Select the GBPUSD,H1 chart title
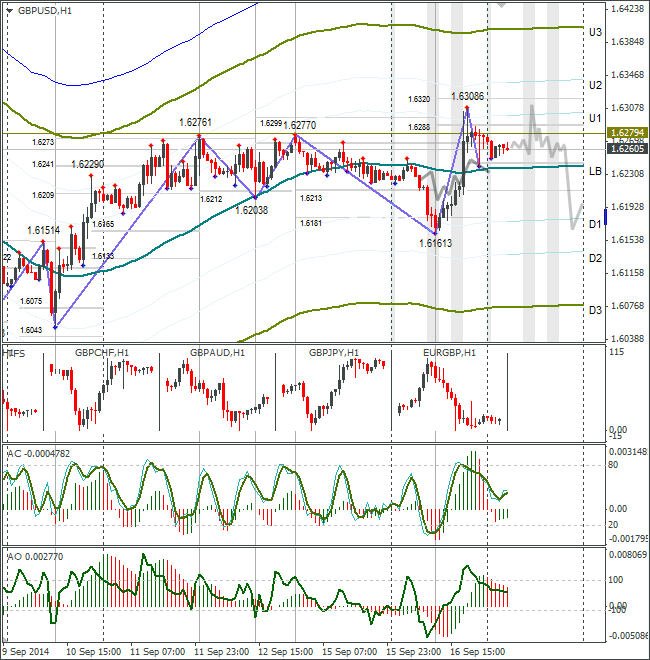 tap(45, 11)
